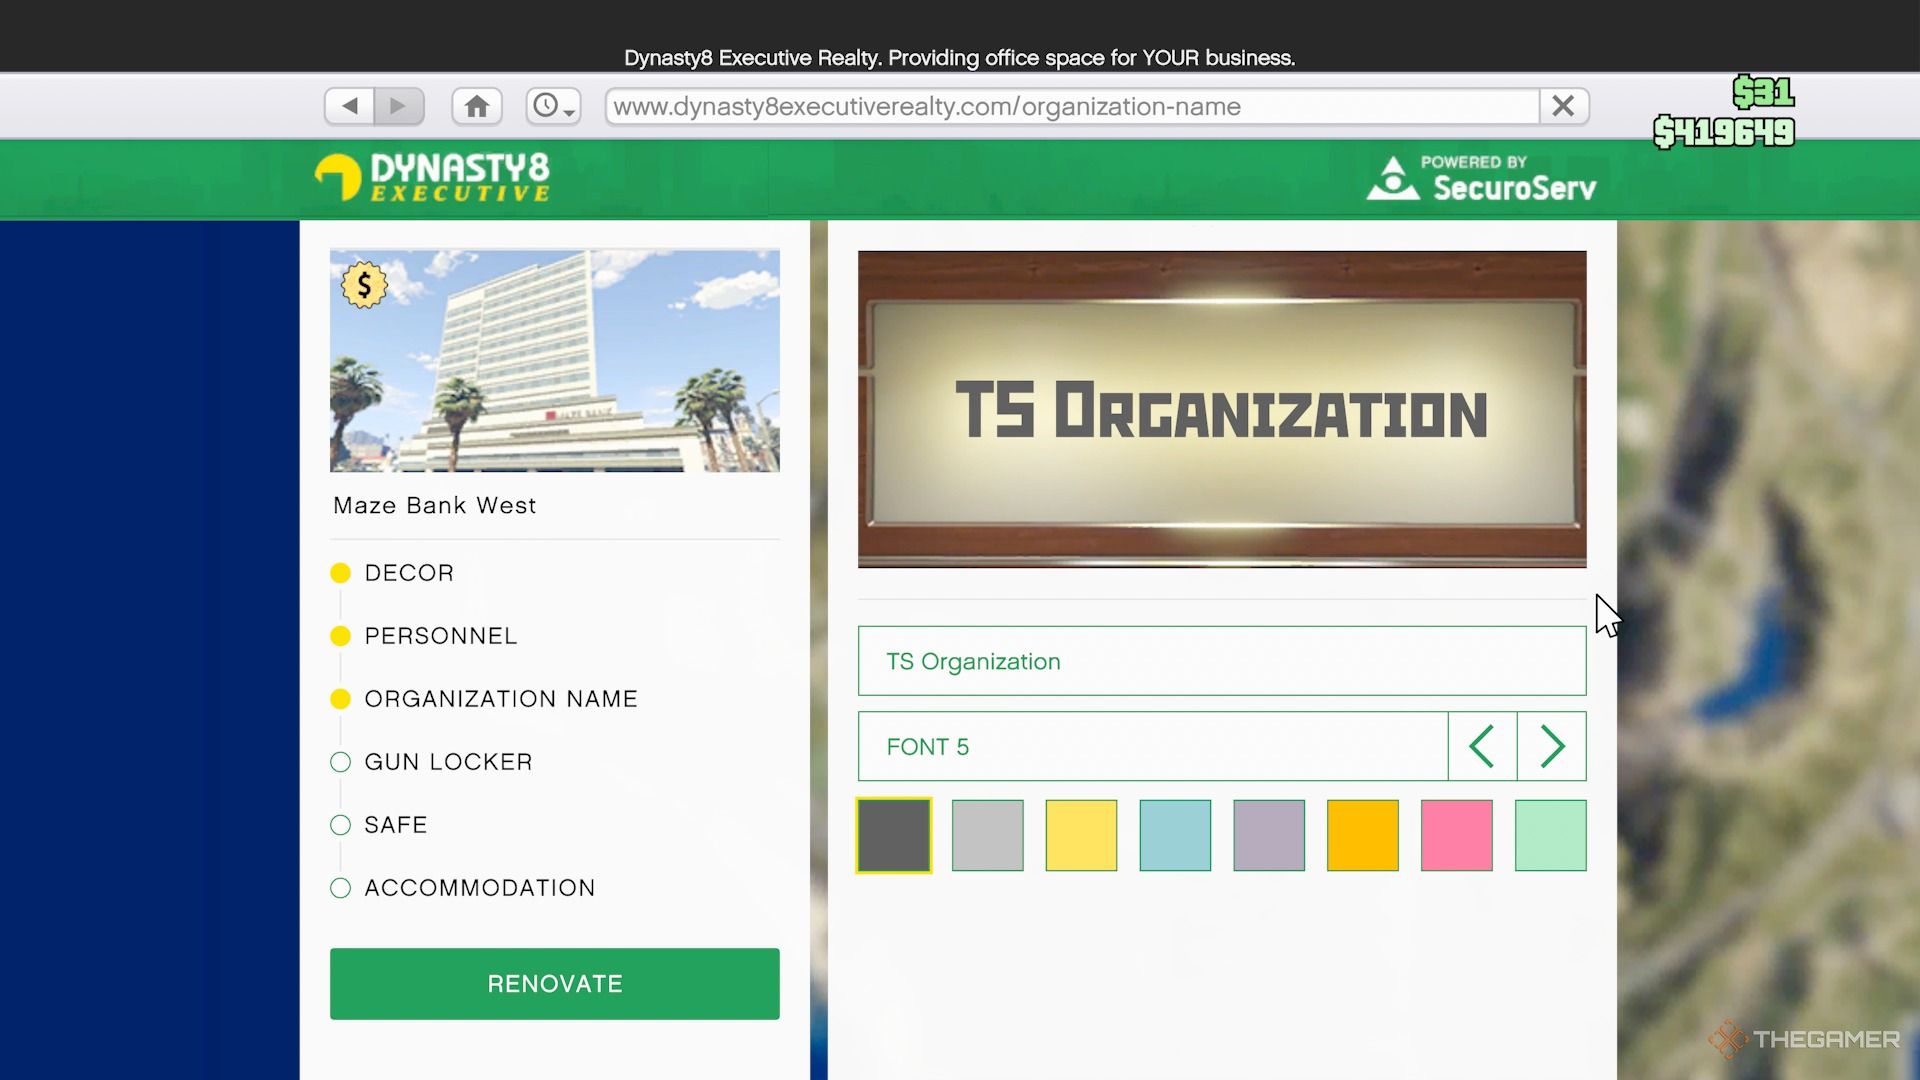Click the RENOVATE button to confirm changes
Image resolution: width=1920 pixels, height=1080 pixels.
click(x=554, y=984)
